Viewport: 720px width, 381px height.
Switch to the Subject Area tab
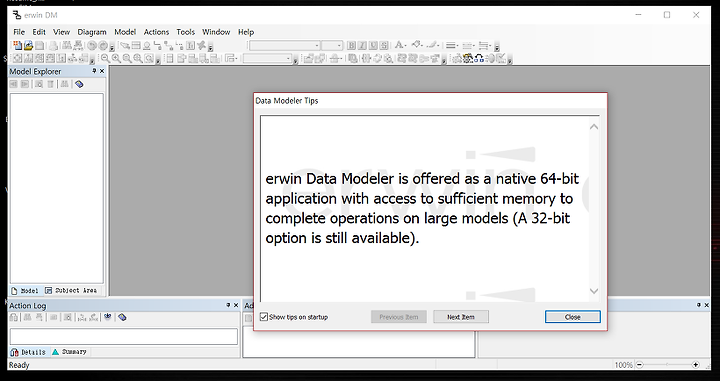pyautogui.click(x=71, y=291)
